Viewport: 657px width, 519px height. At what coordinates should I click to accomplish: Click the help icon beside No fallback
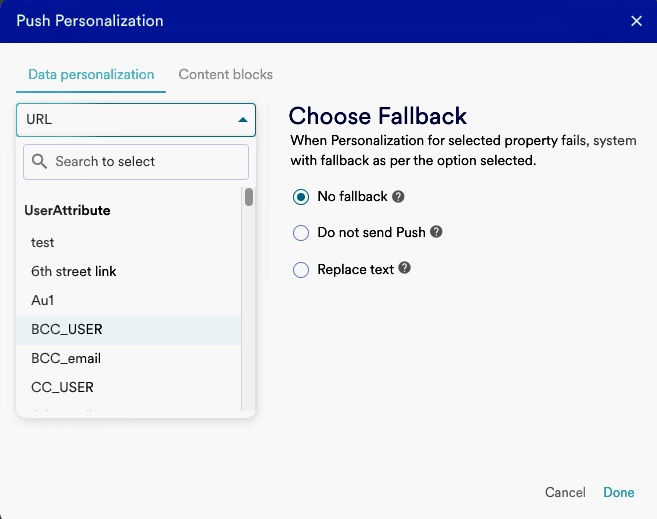[x=398, y=197]
